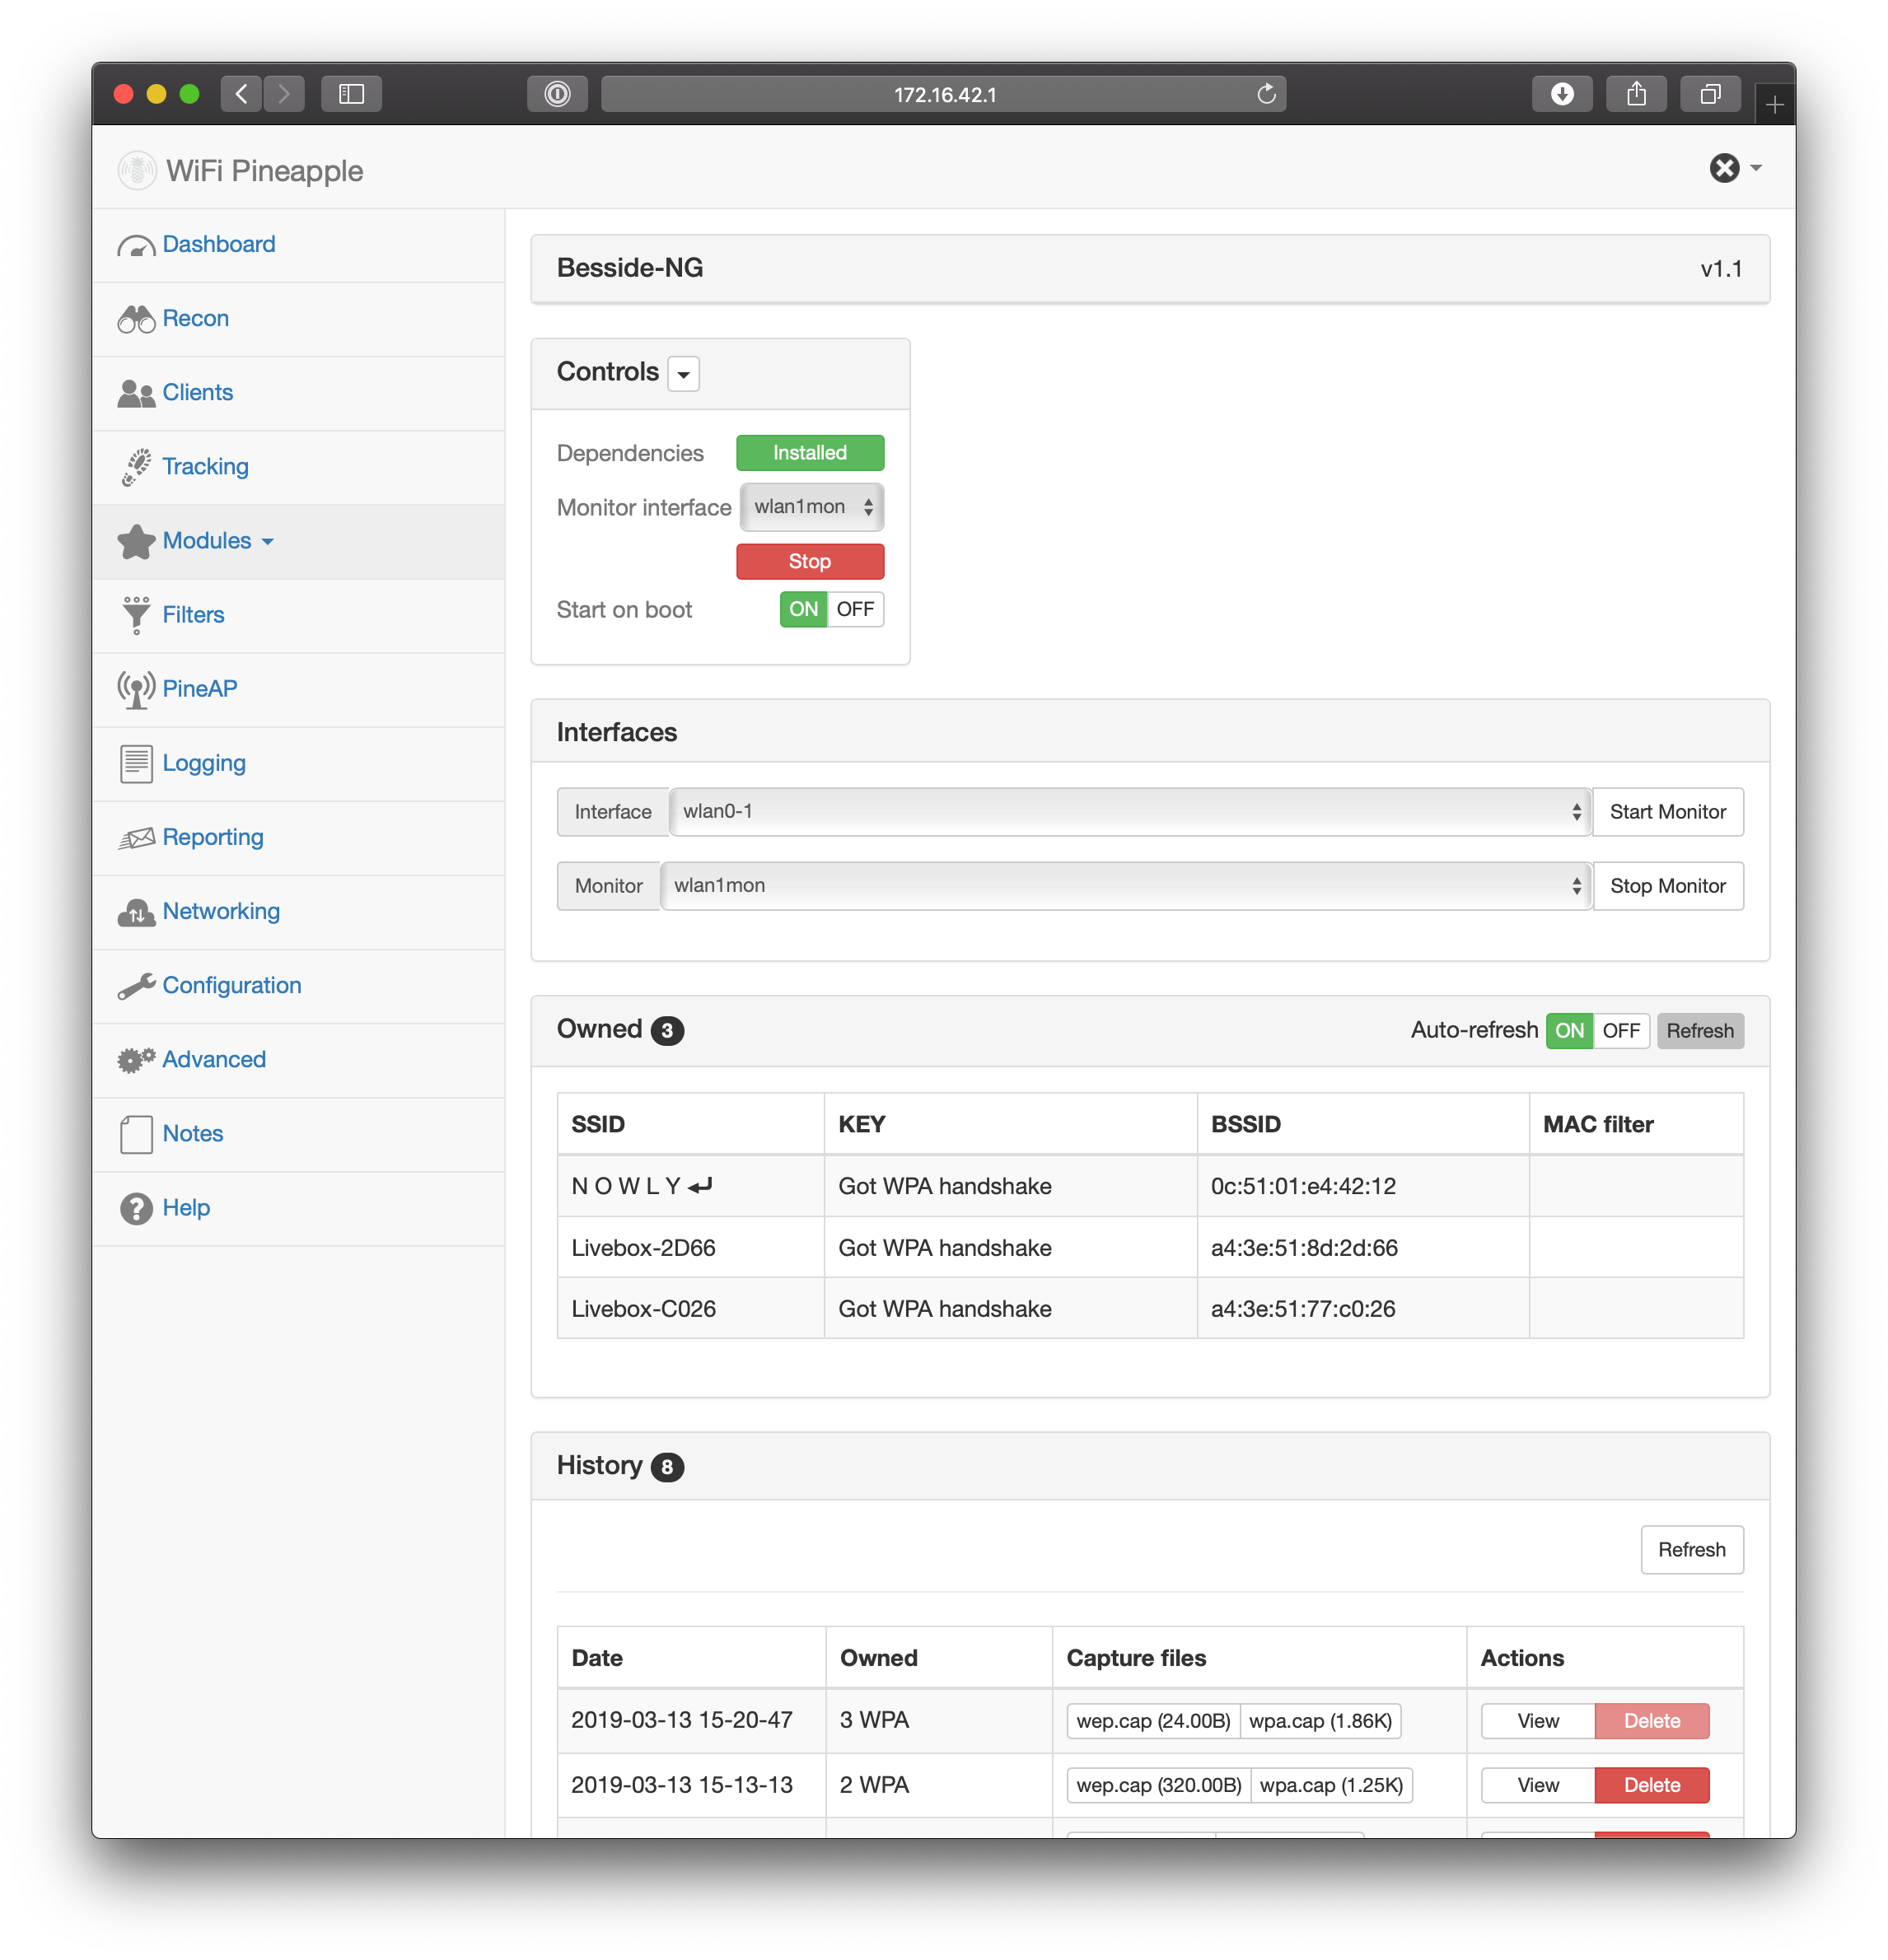
Task: Turn Start on boot OFF
Action: point(855,609)
